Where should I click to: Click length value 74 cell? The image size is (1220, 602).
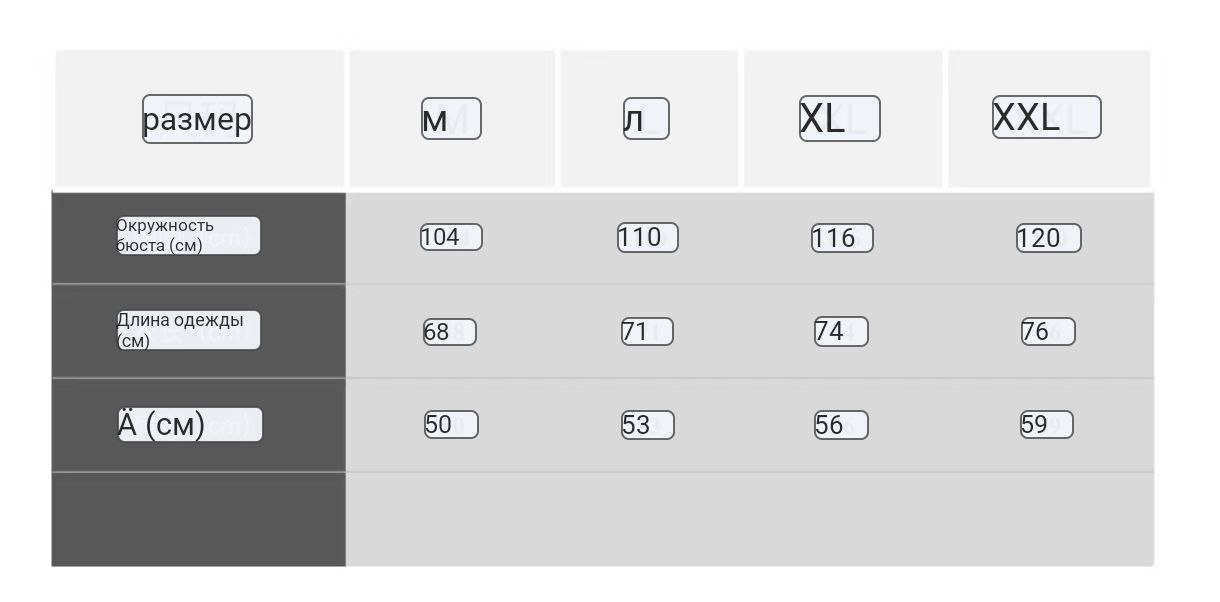click(841, 331)
